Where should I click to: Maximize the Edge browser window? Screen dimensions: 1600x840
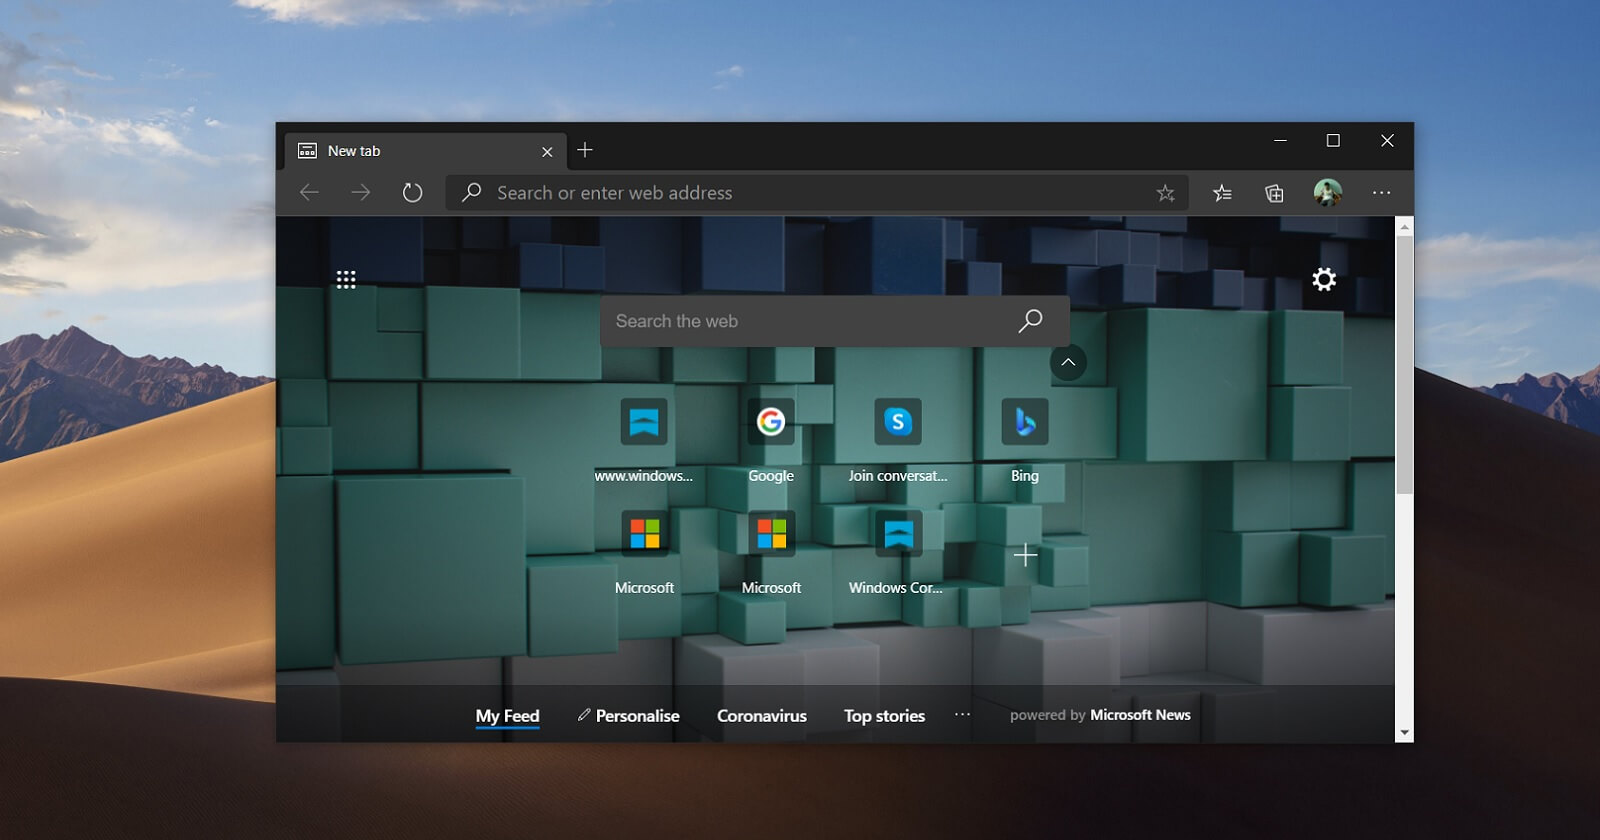click(1333, 141)
